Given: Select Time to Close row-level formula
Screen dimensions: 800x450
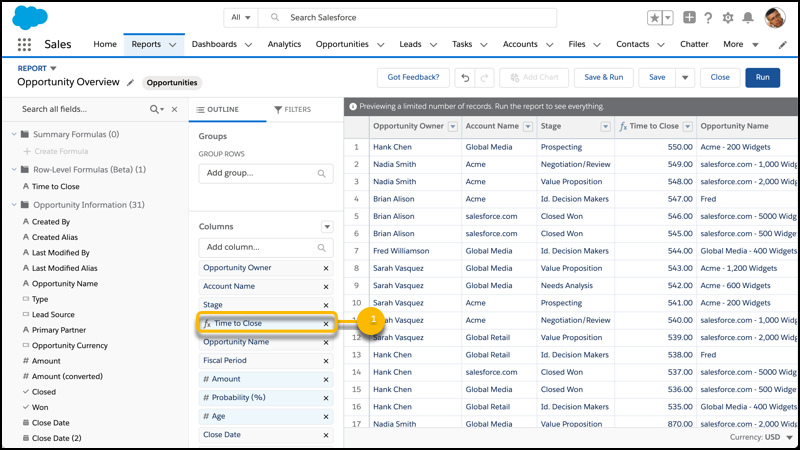Looking at the screenshot, I should coord(56,187).
